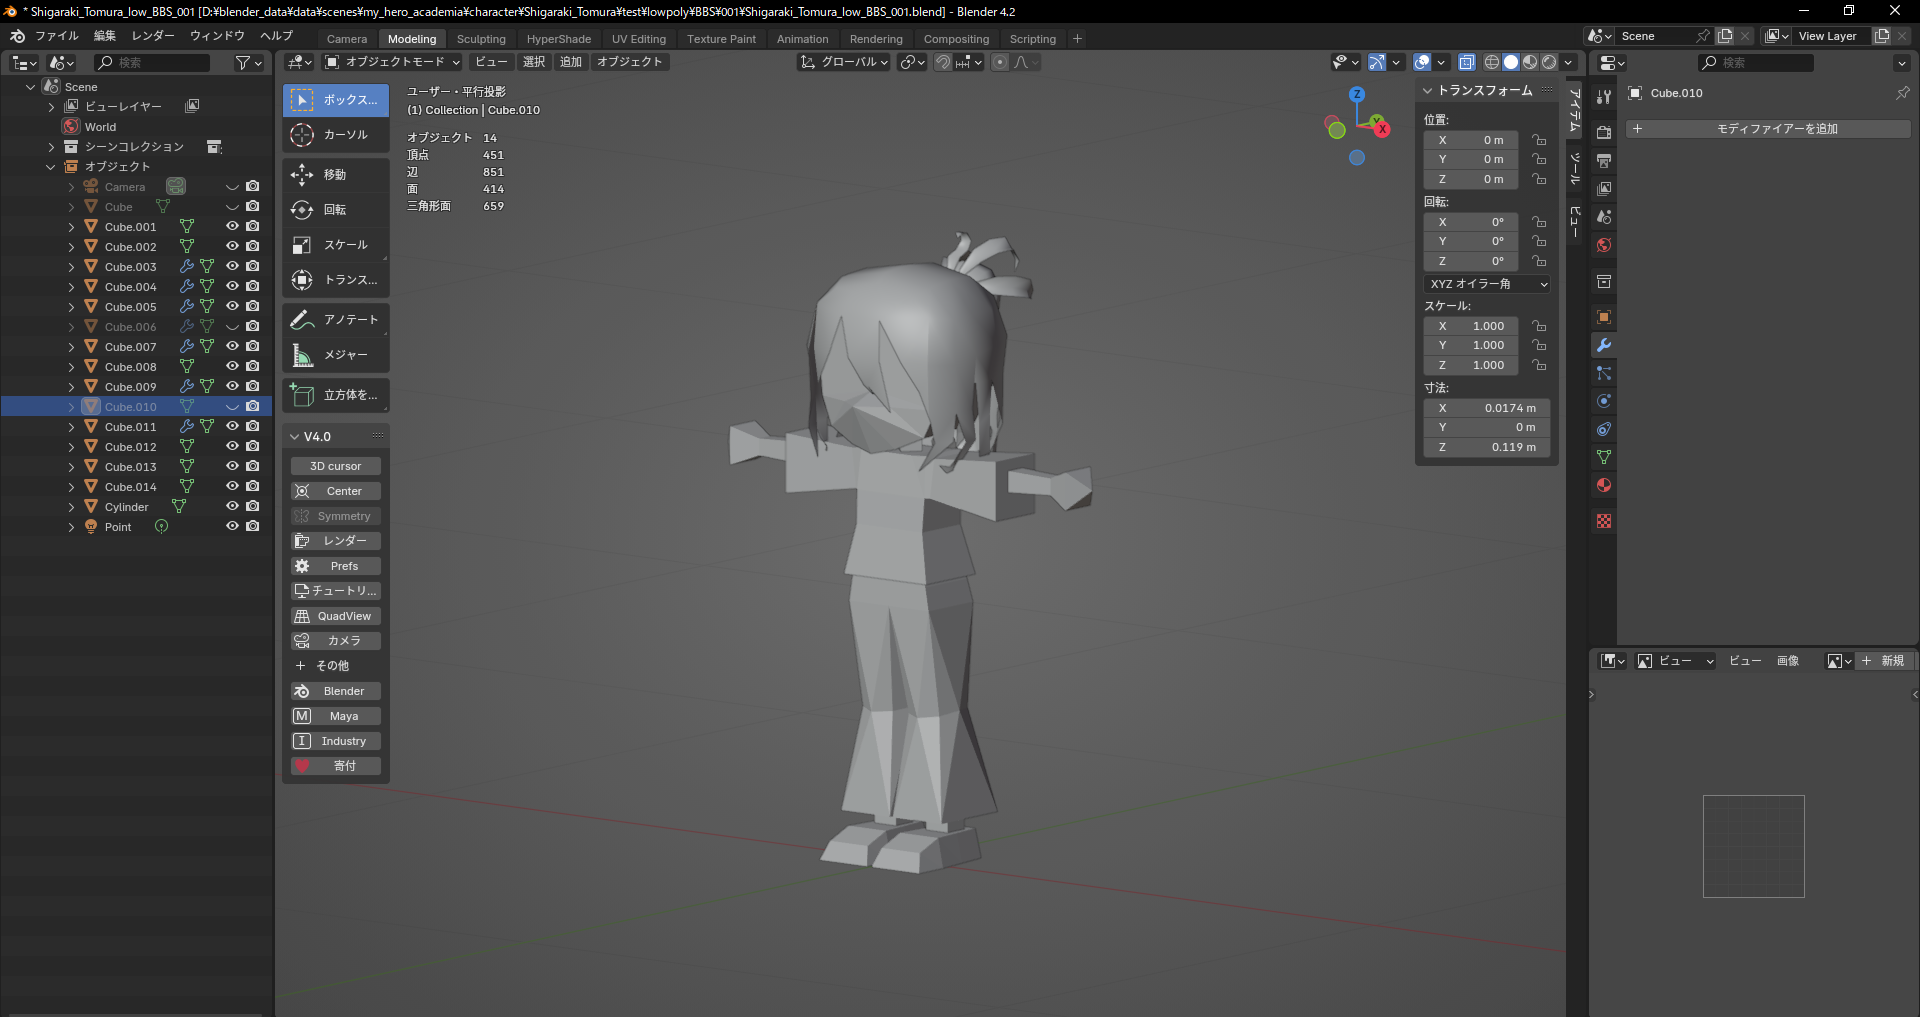
Task: Open Object Mode dropdown
Action: point(392,62)
